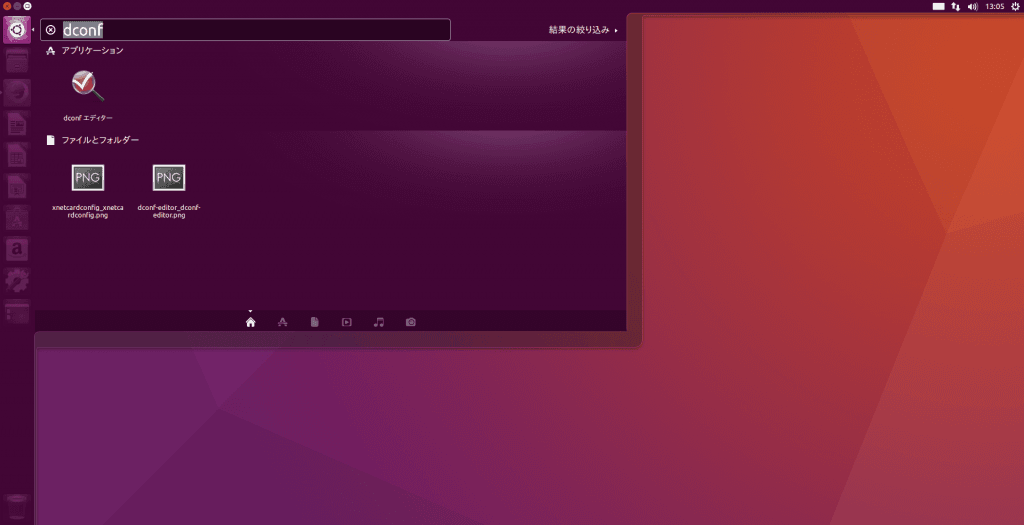Open System Settings from launcher

click(x=17, y=281)
